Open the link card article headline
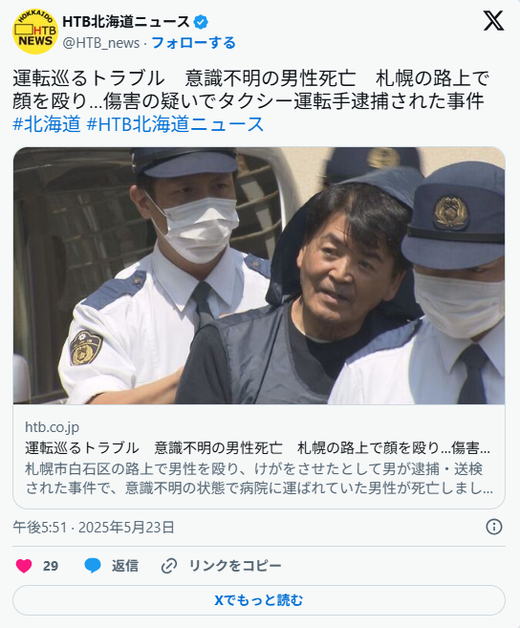The height and width of the screenshot is (628, 520). [258, 448]
